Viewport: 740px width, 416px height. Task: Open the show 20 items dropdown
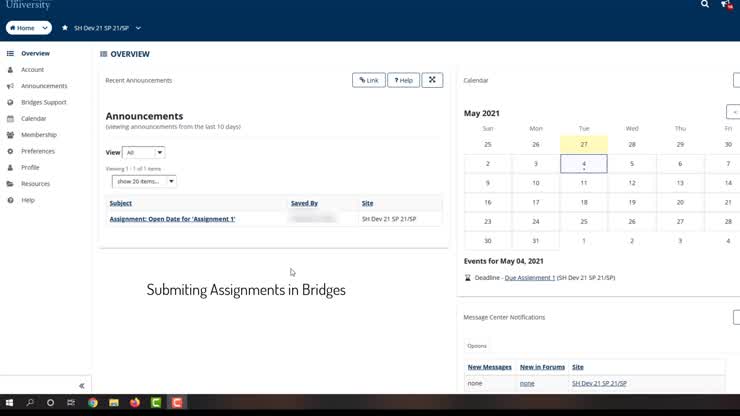144,181
